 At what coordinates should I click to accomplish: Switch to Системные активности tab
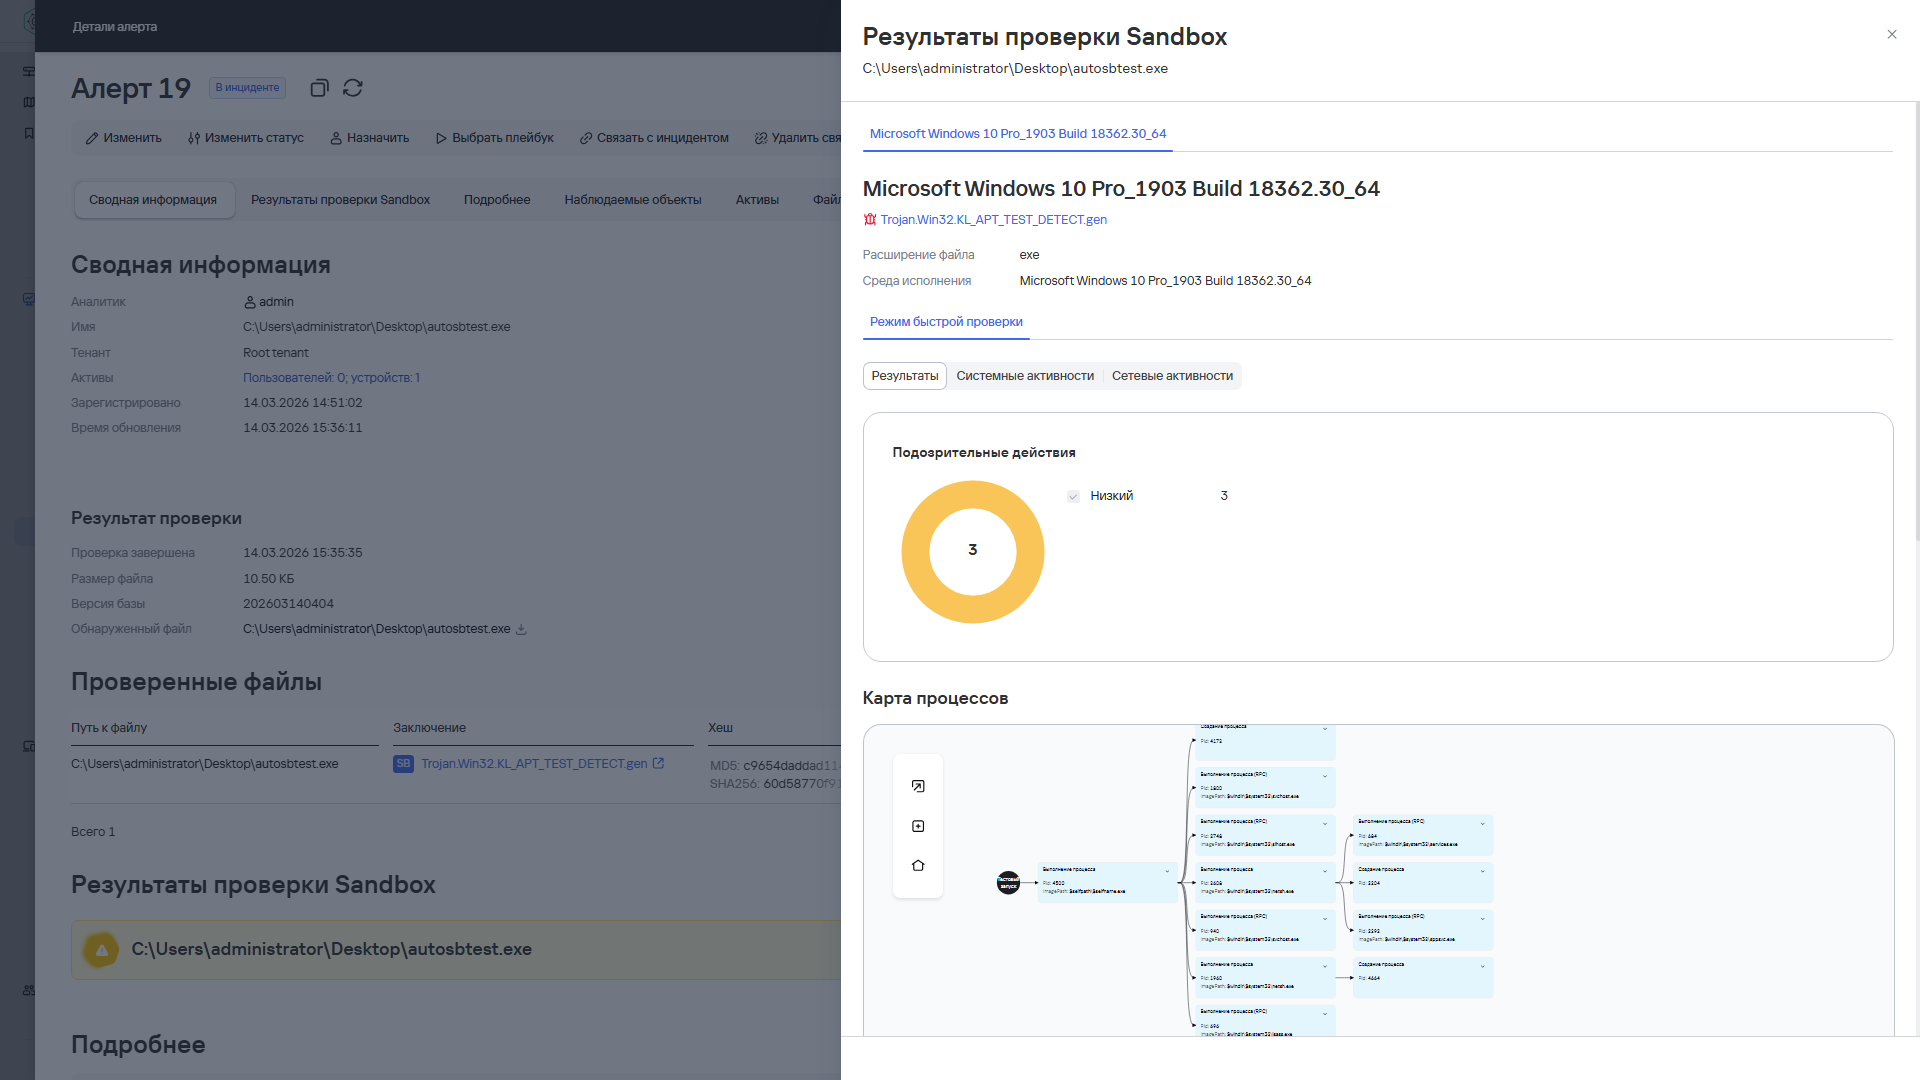1024,376
